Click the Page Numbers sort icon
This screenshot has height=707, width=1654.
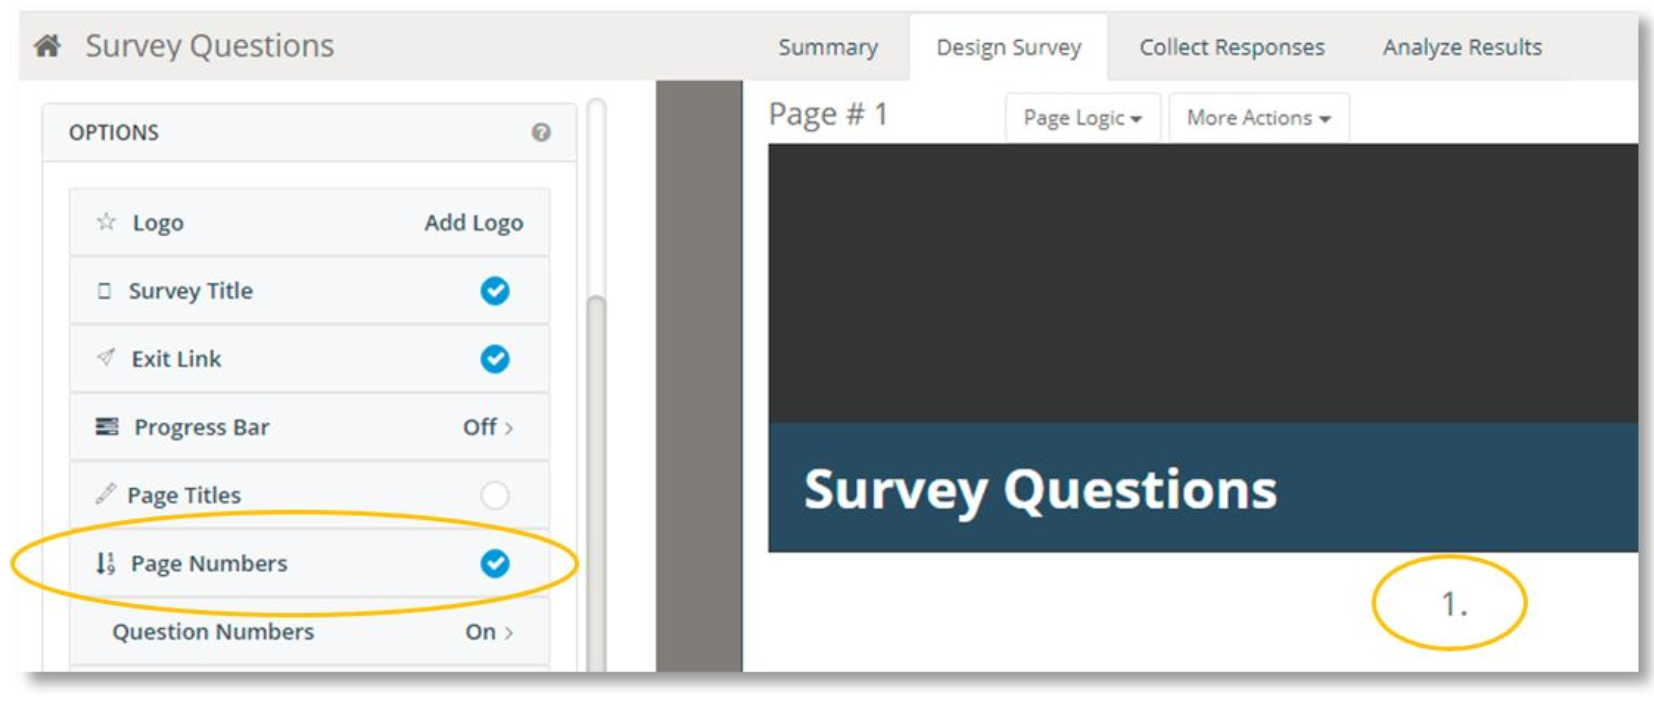click(105, 563)
